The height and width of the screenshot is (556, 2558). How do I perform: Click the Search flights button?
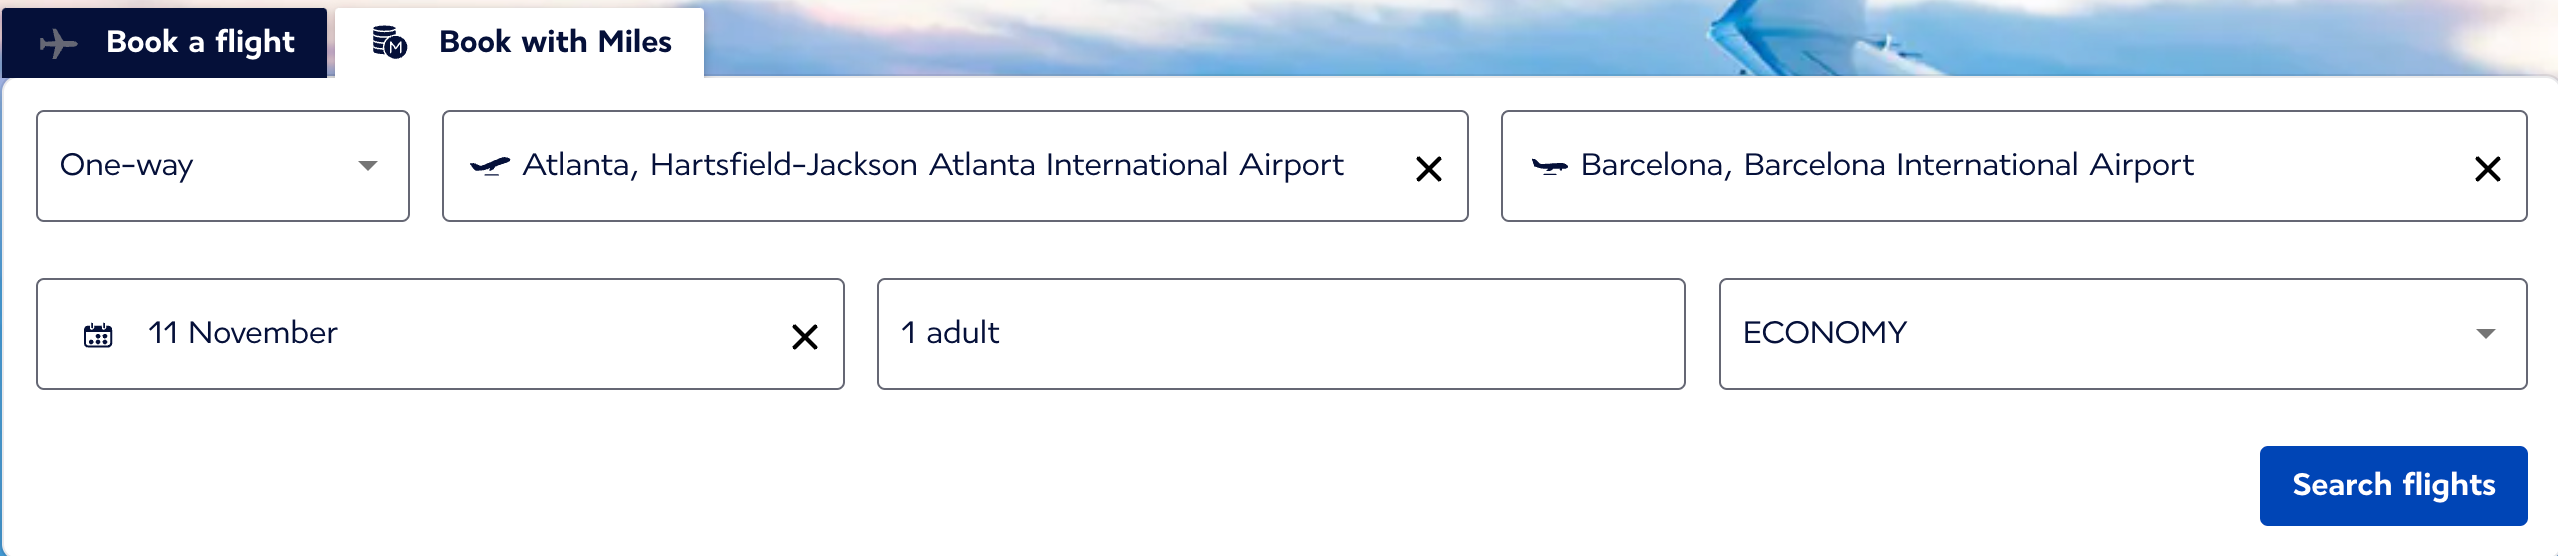coord(2394,486)
